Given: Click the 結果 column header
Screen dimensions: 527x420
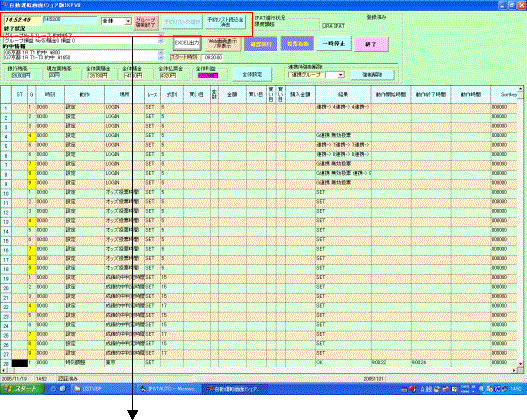Looking at the screenshot, I should (343, 95).
